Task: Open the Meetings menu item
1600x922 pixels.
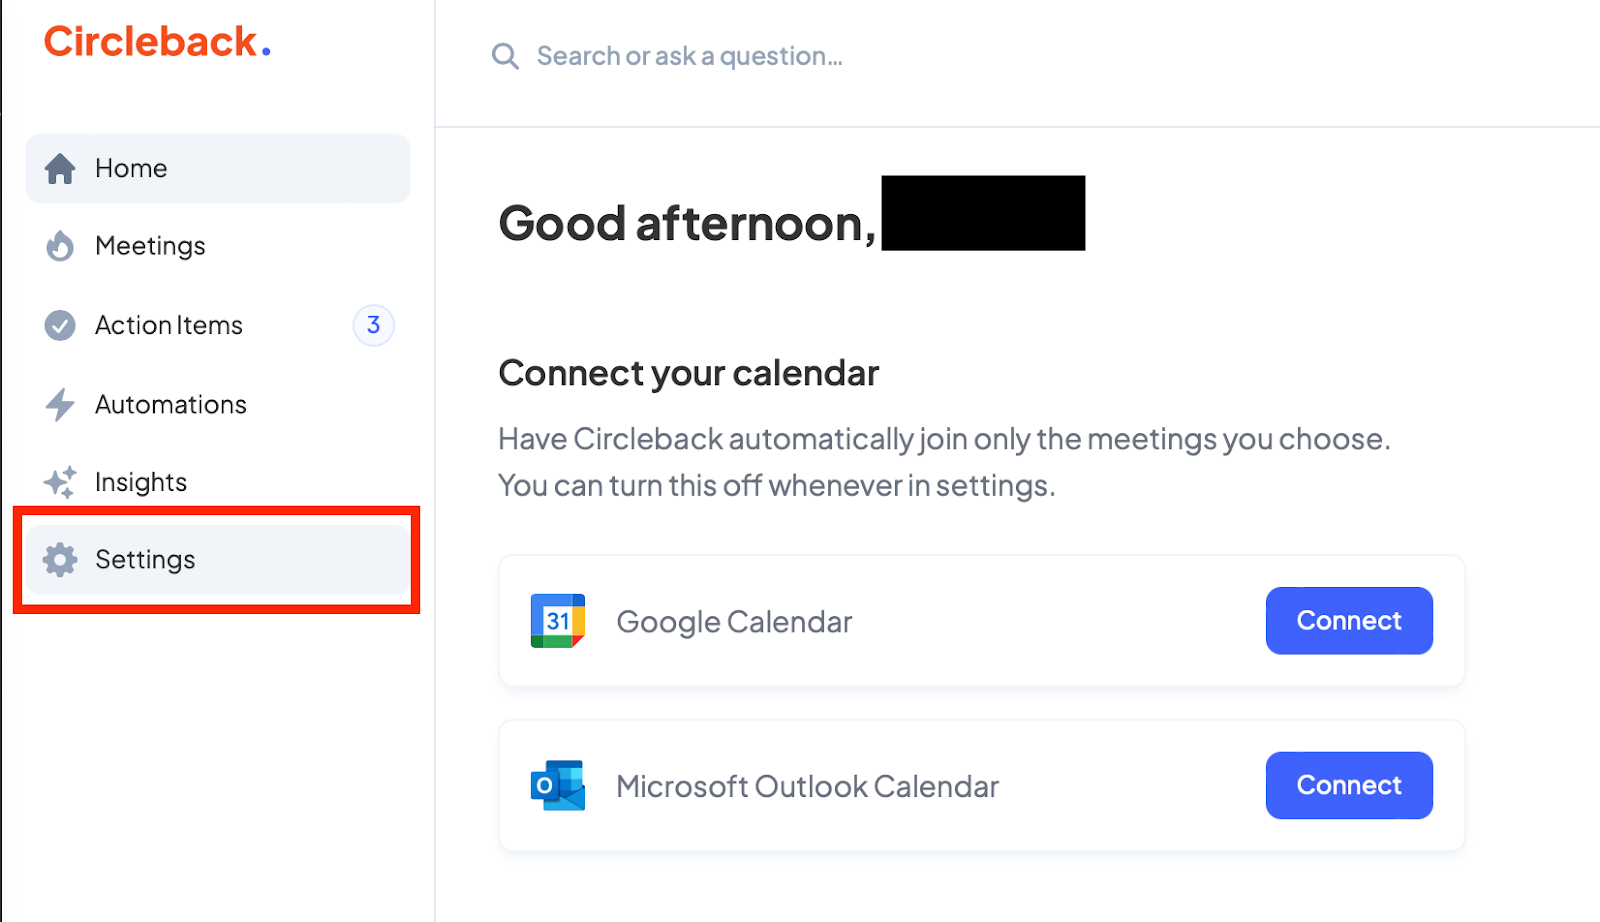Action: [x=150, y=246]
